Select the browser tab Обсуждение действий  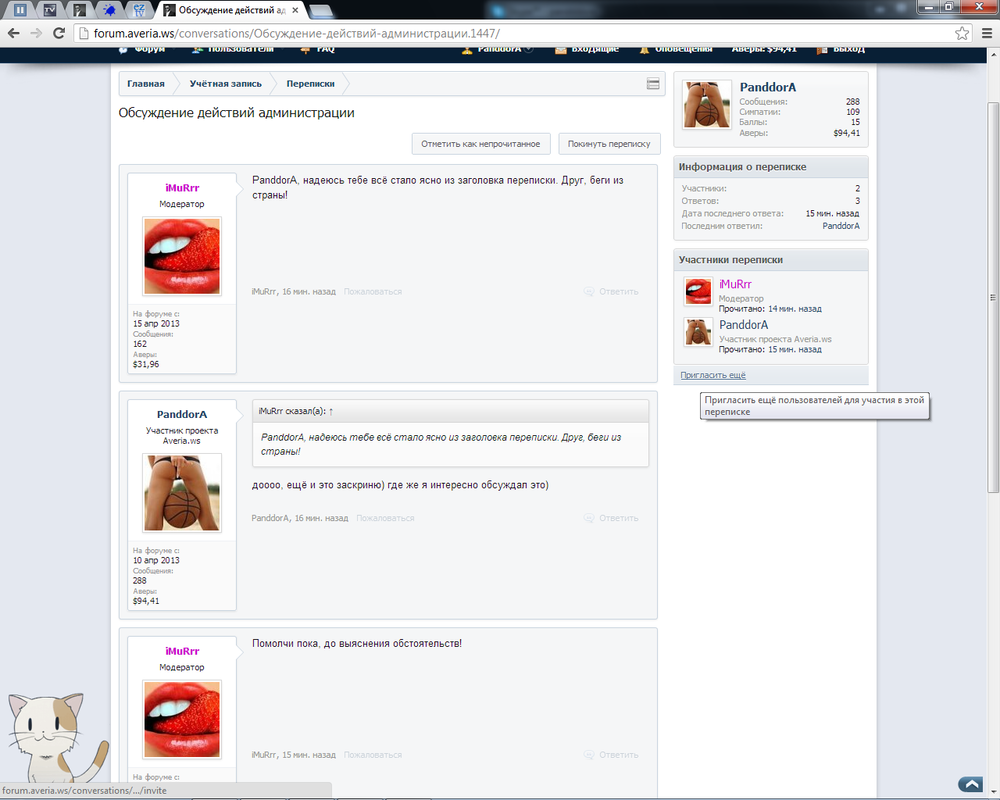coord(230,9)
